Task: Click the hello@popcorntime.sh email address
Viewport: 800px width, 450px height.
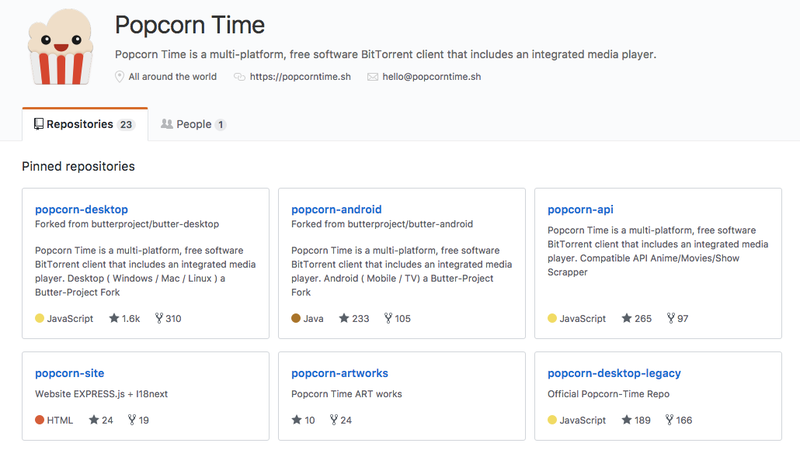Action: 432,77
